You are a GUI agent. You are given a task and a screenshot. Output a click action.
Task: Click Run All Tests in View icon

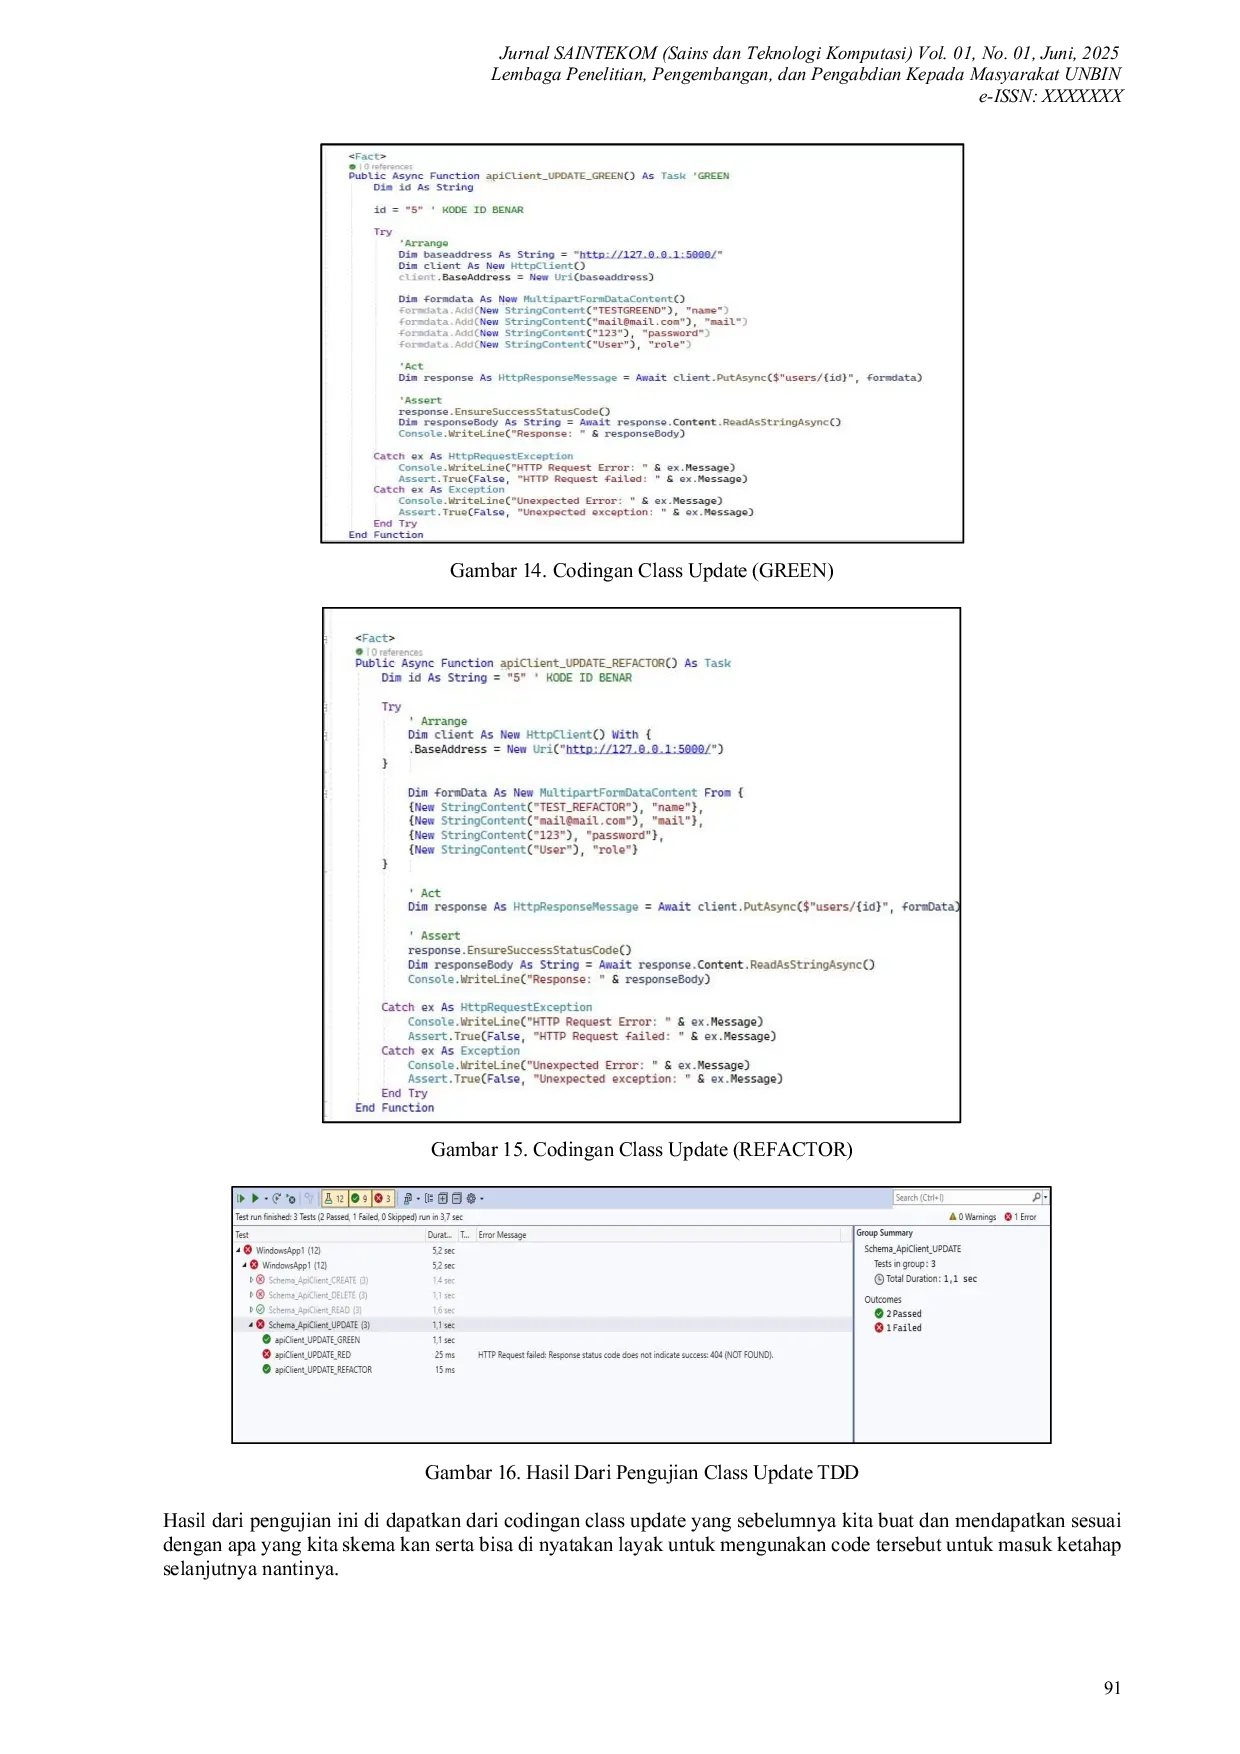[x=241, y=1198]
